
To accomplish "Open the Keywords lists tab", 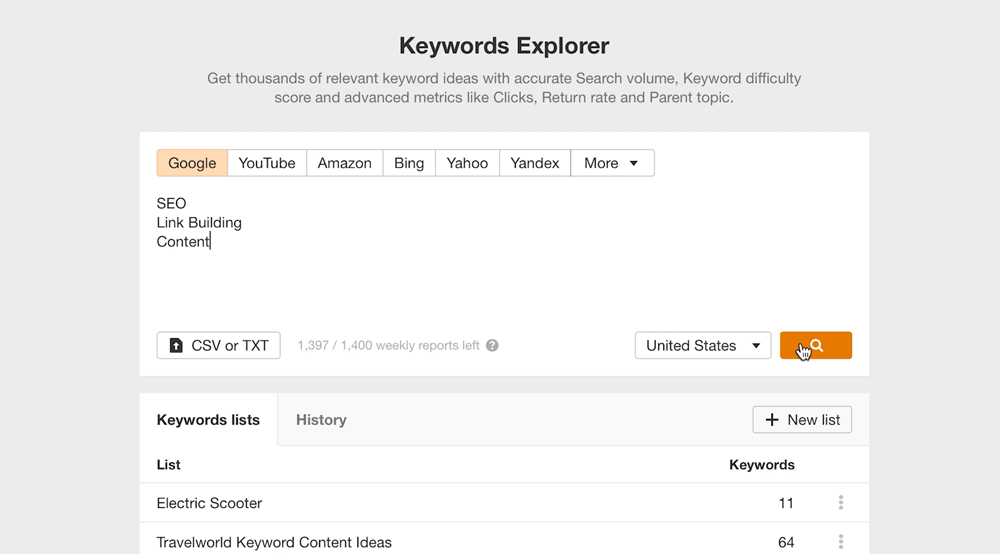I will pyautogui.click(x=208, y=420).
